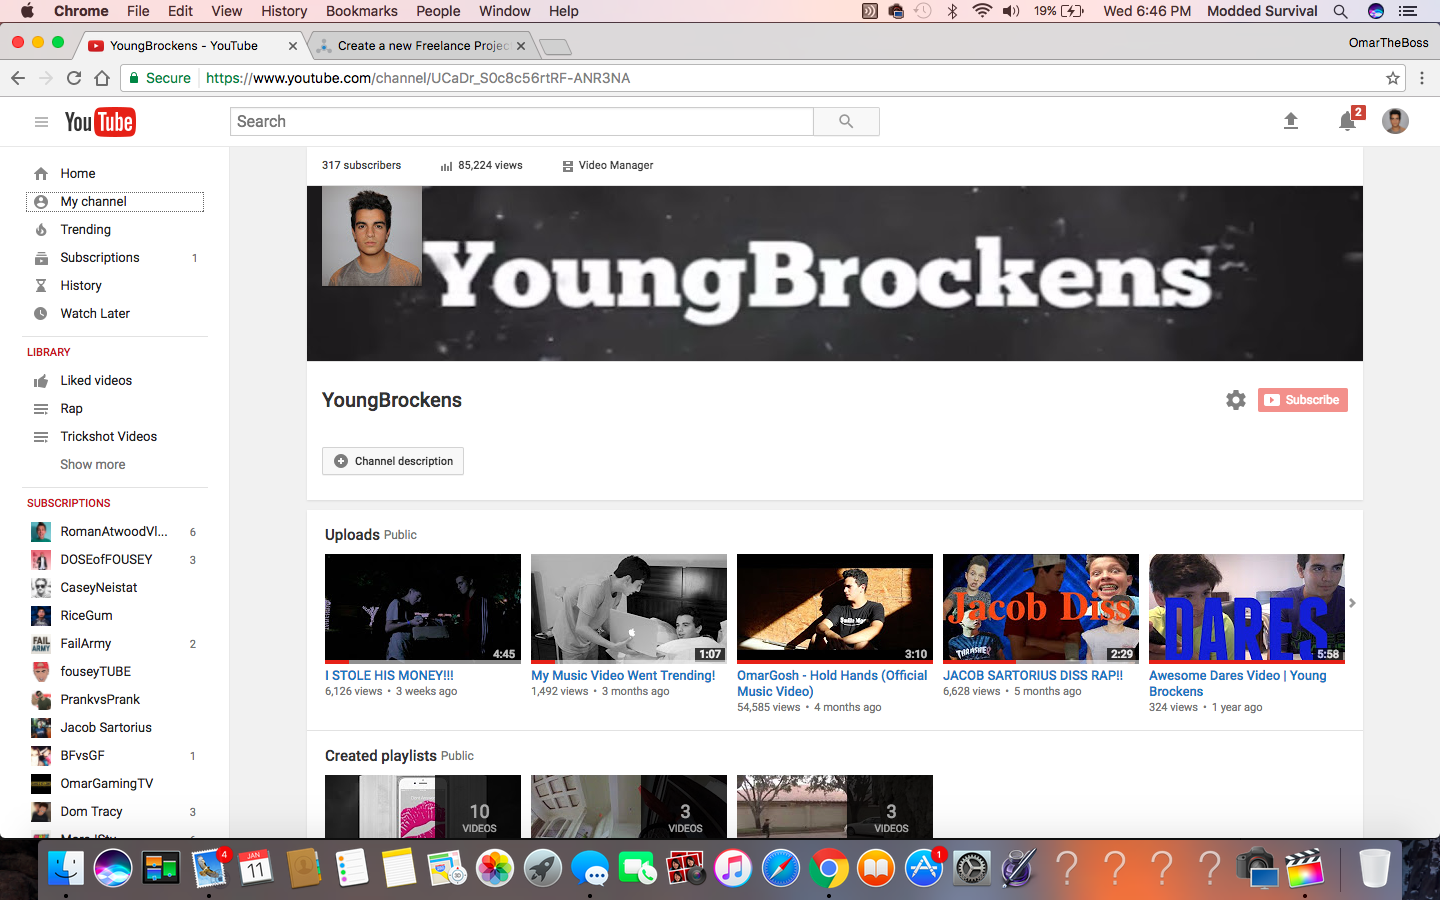Viewport: 1440px width, 900px height.
Task: Open the Chrome three-dot menu
Action: click(1422, 78)
